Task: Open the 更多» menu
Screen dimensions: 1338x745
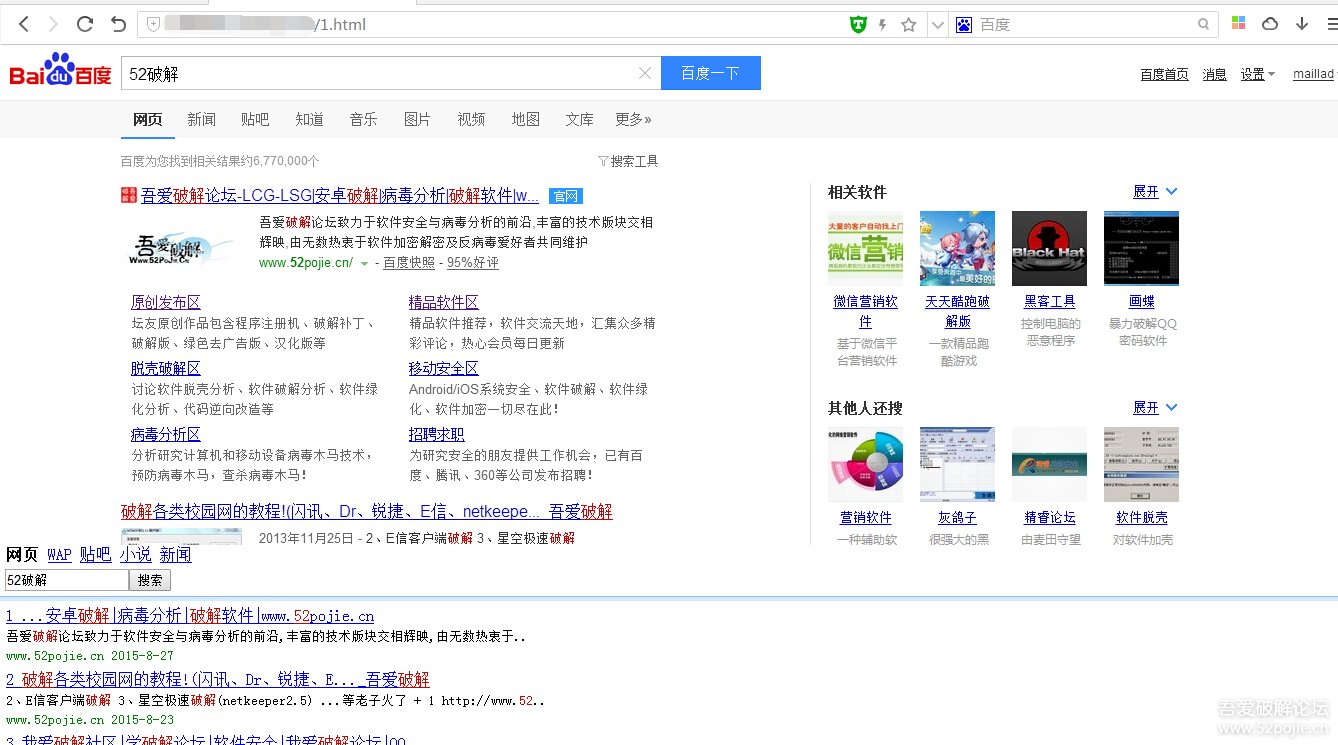Action: tap(634, 119)
